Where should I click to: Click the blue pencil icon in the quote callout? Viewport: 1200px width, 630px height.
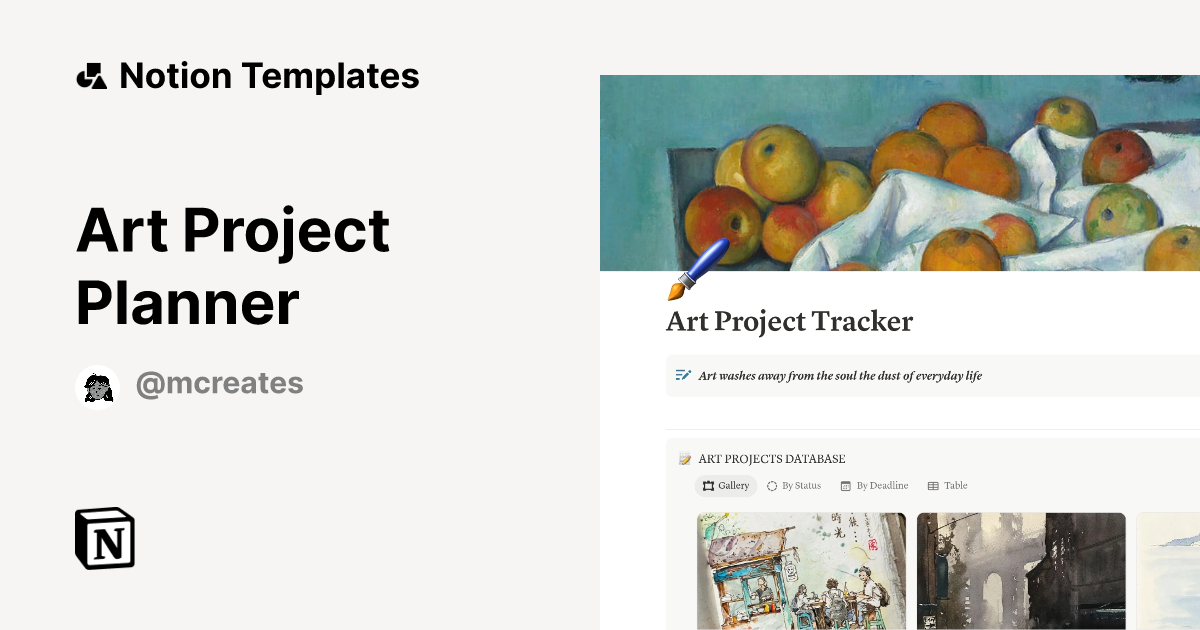pyautogui.click(x=683, y=375)
